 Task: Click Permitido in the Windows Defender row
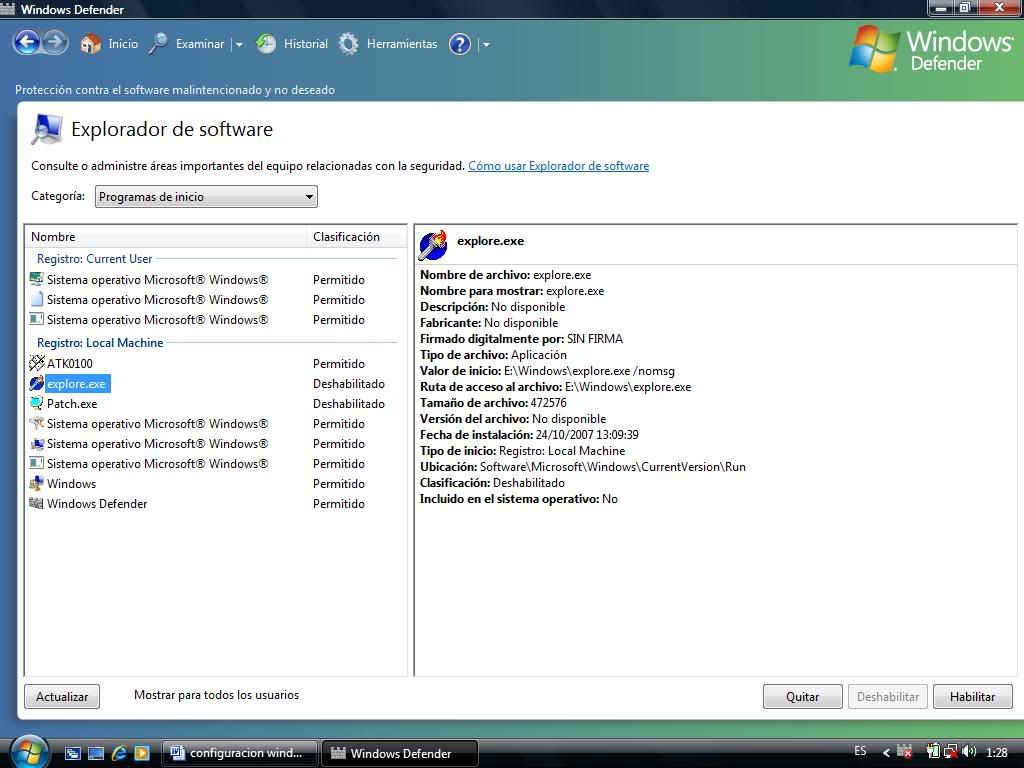click(x=339, y=504)
